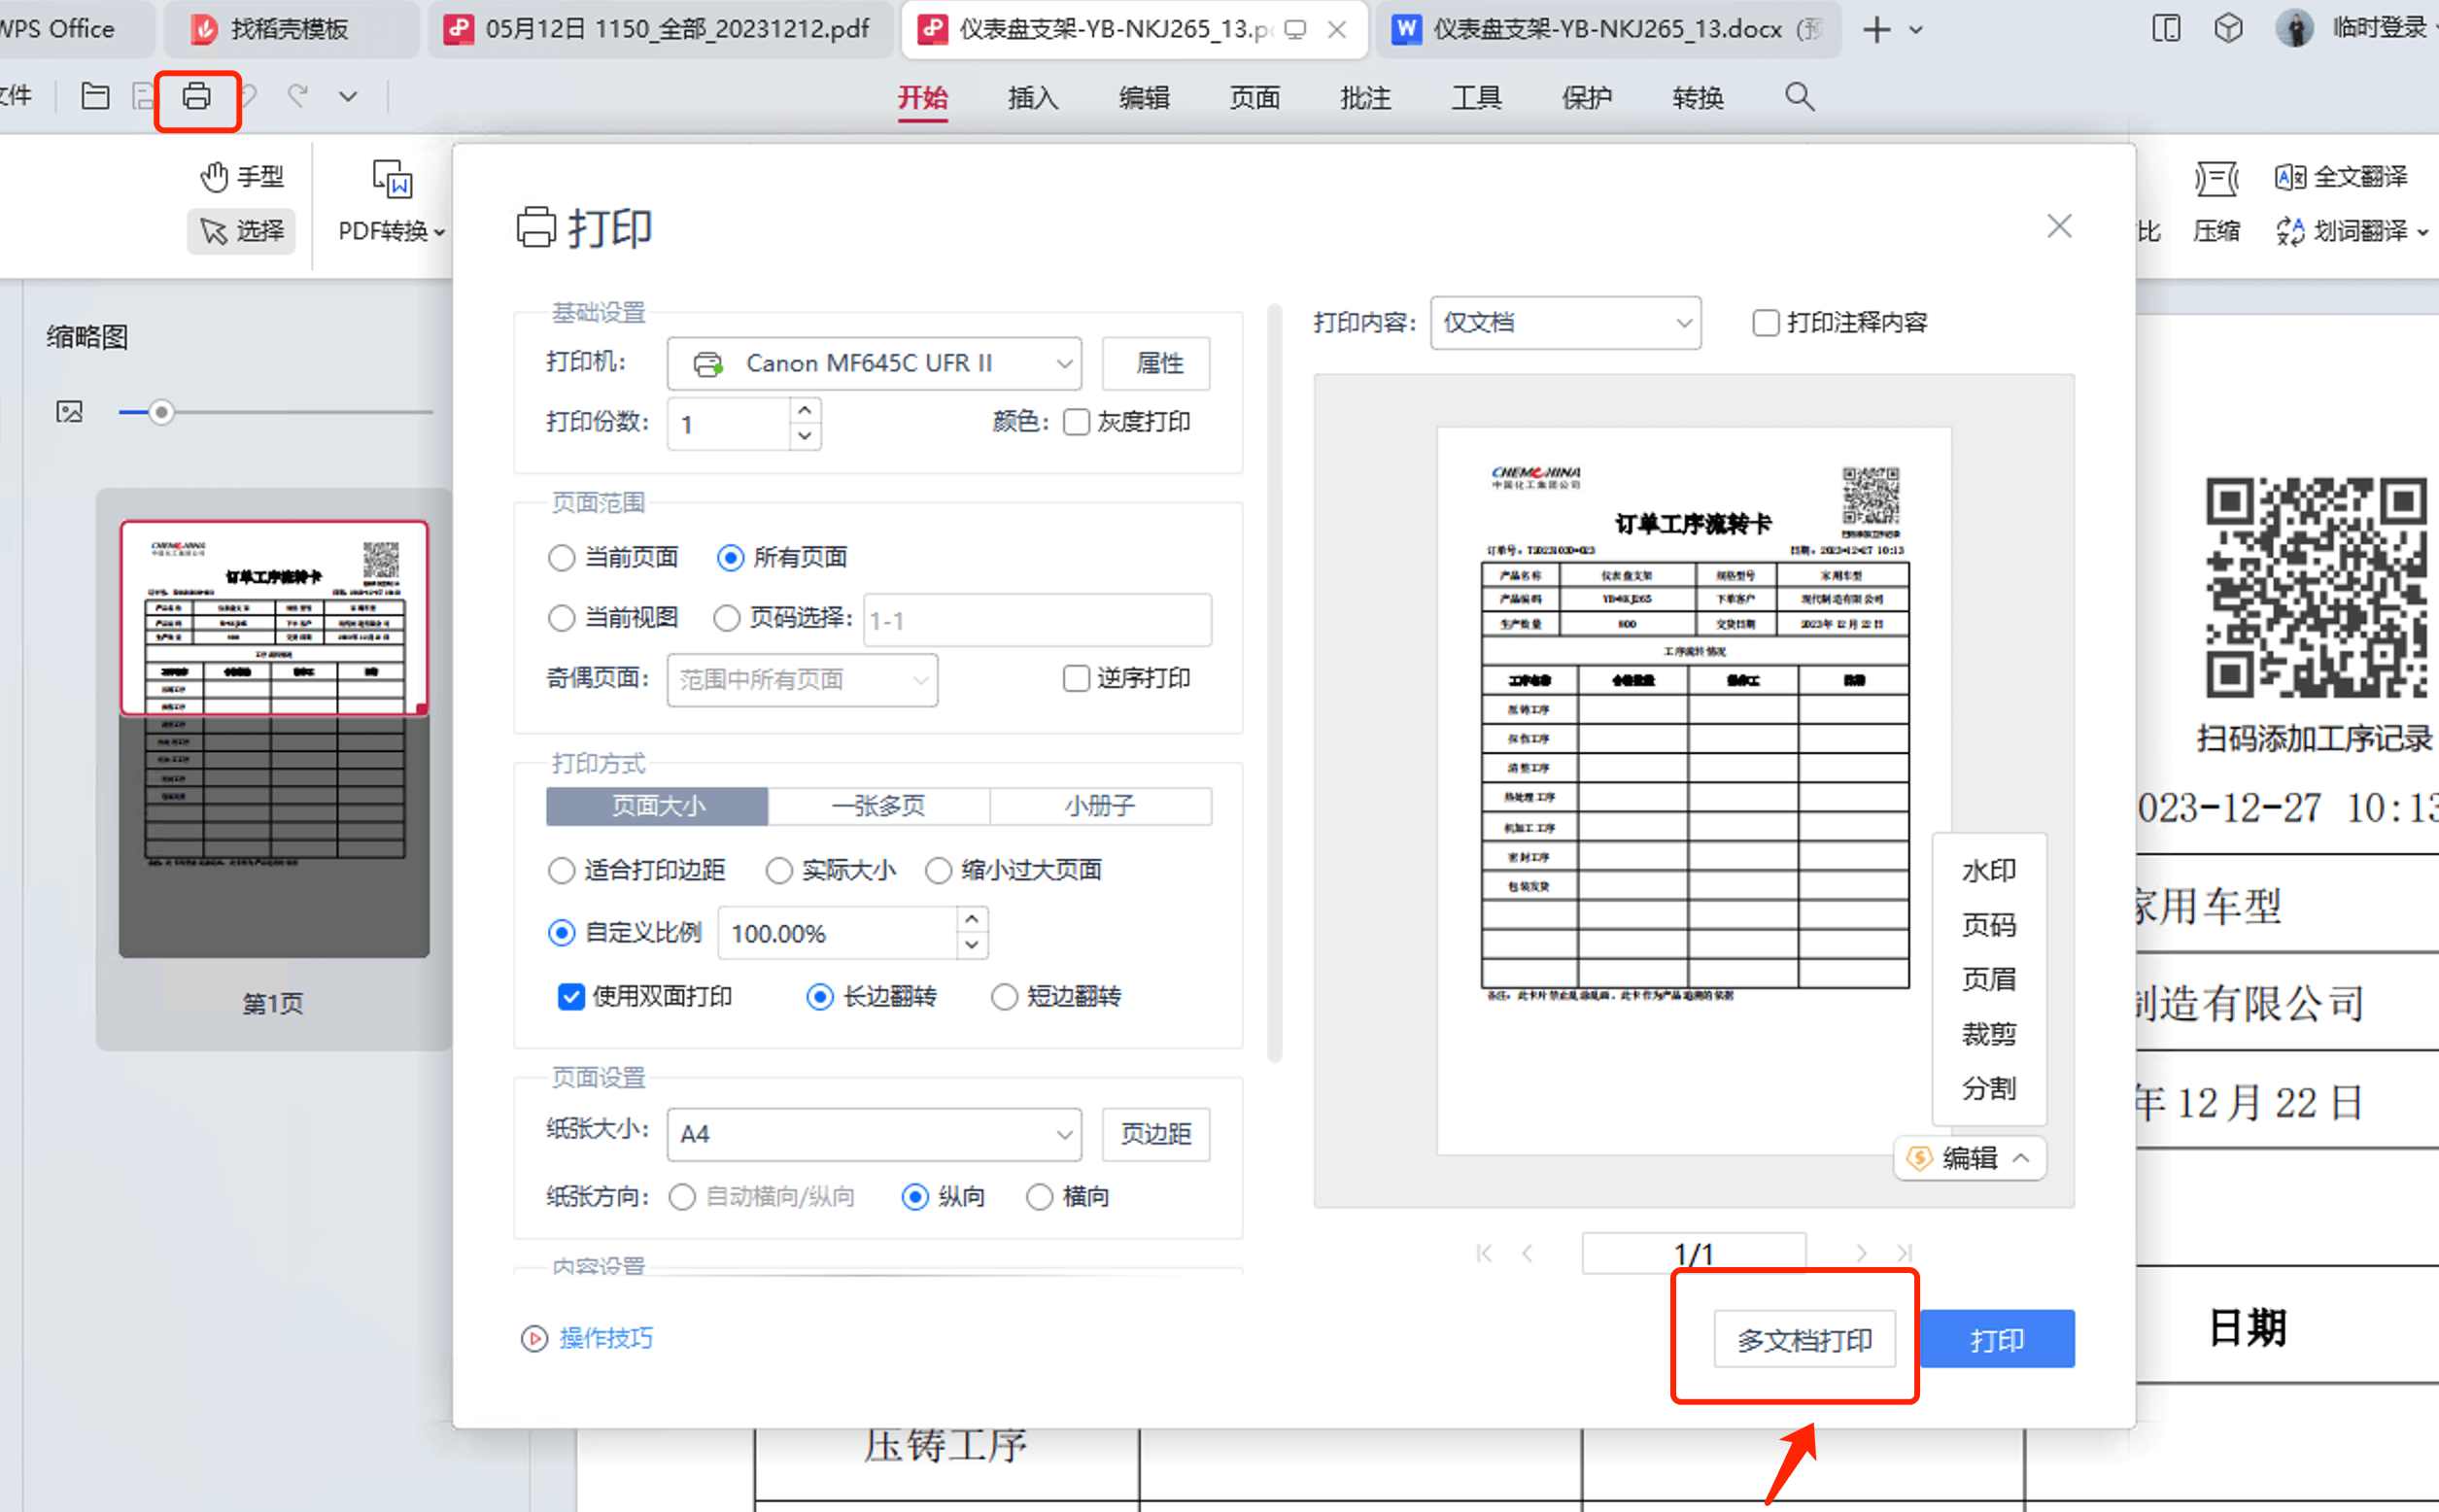Enable 灰度打印 grayscale printing
The height and width of the screenshot is (1512, 2439).
click(x=1075, y=422)
